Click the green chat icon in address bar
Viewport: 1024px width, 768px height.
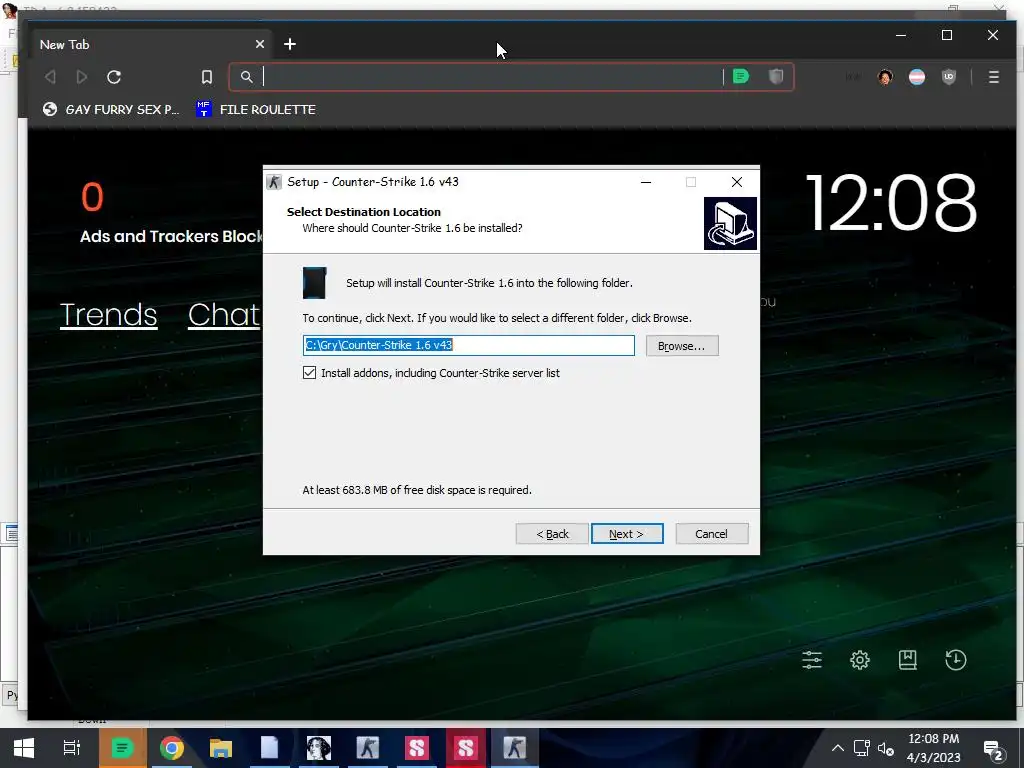pos(741,76)
